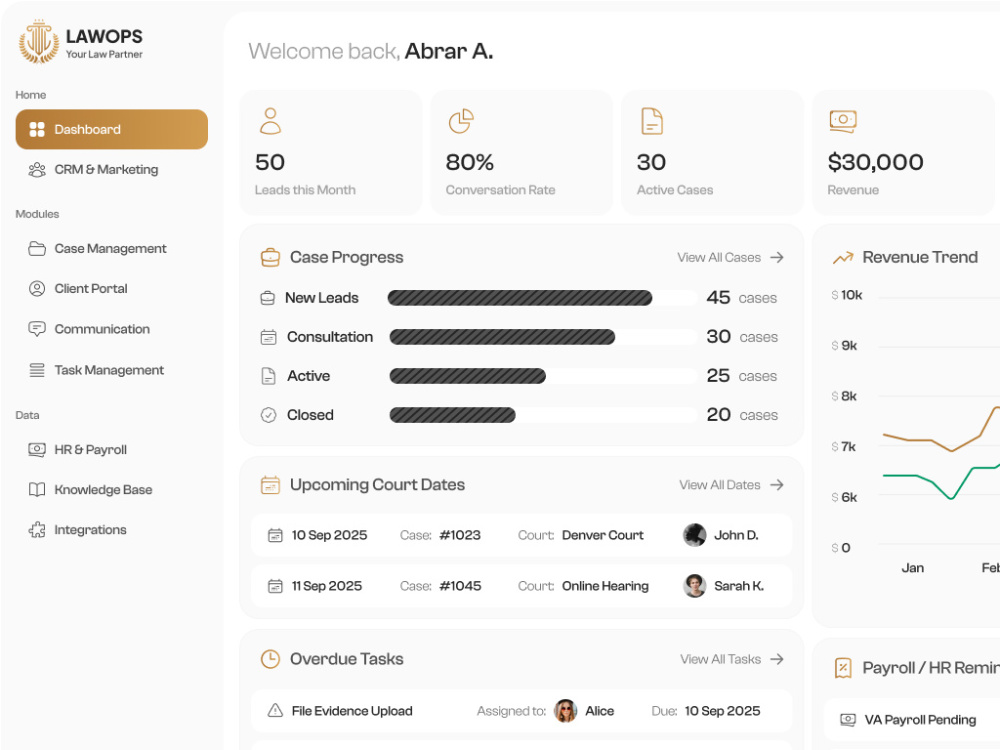Click the Knowledge Base book icon

37,490
